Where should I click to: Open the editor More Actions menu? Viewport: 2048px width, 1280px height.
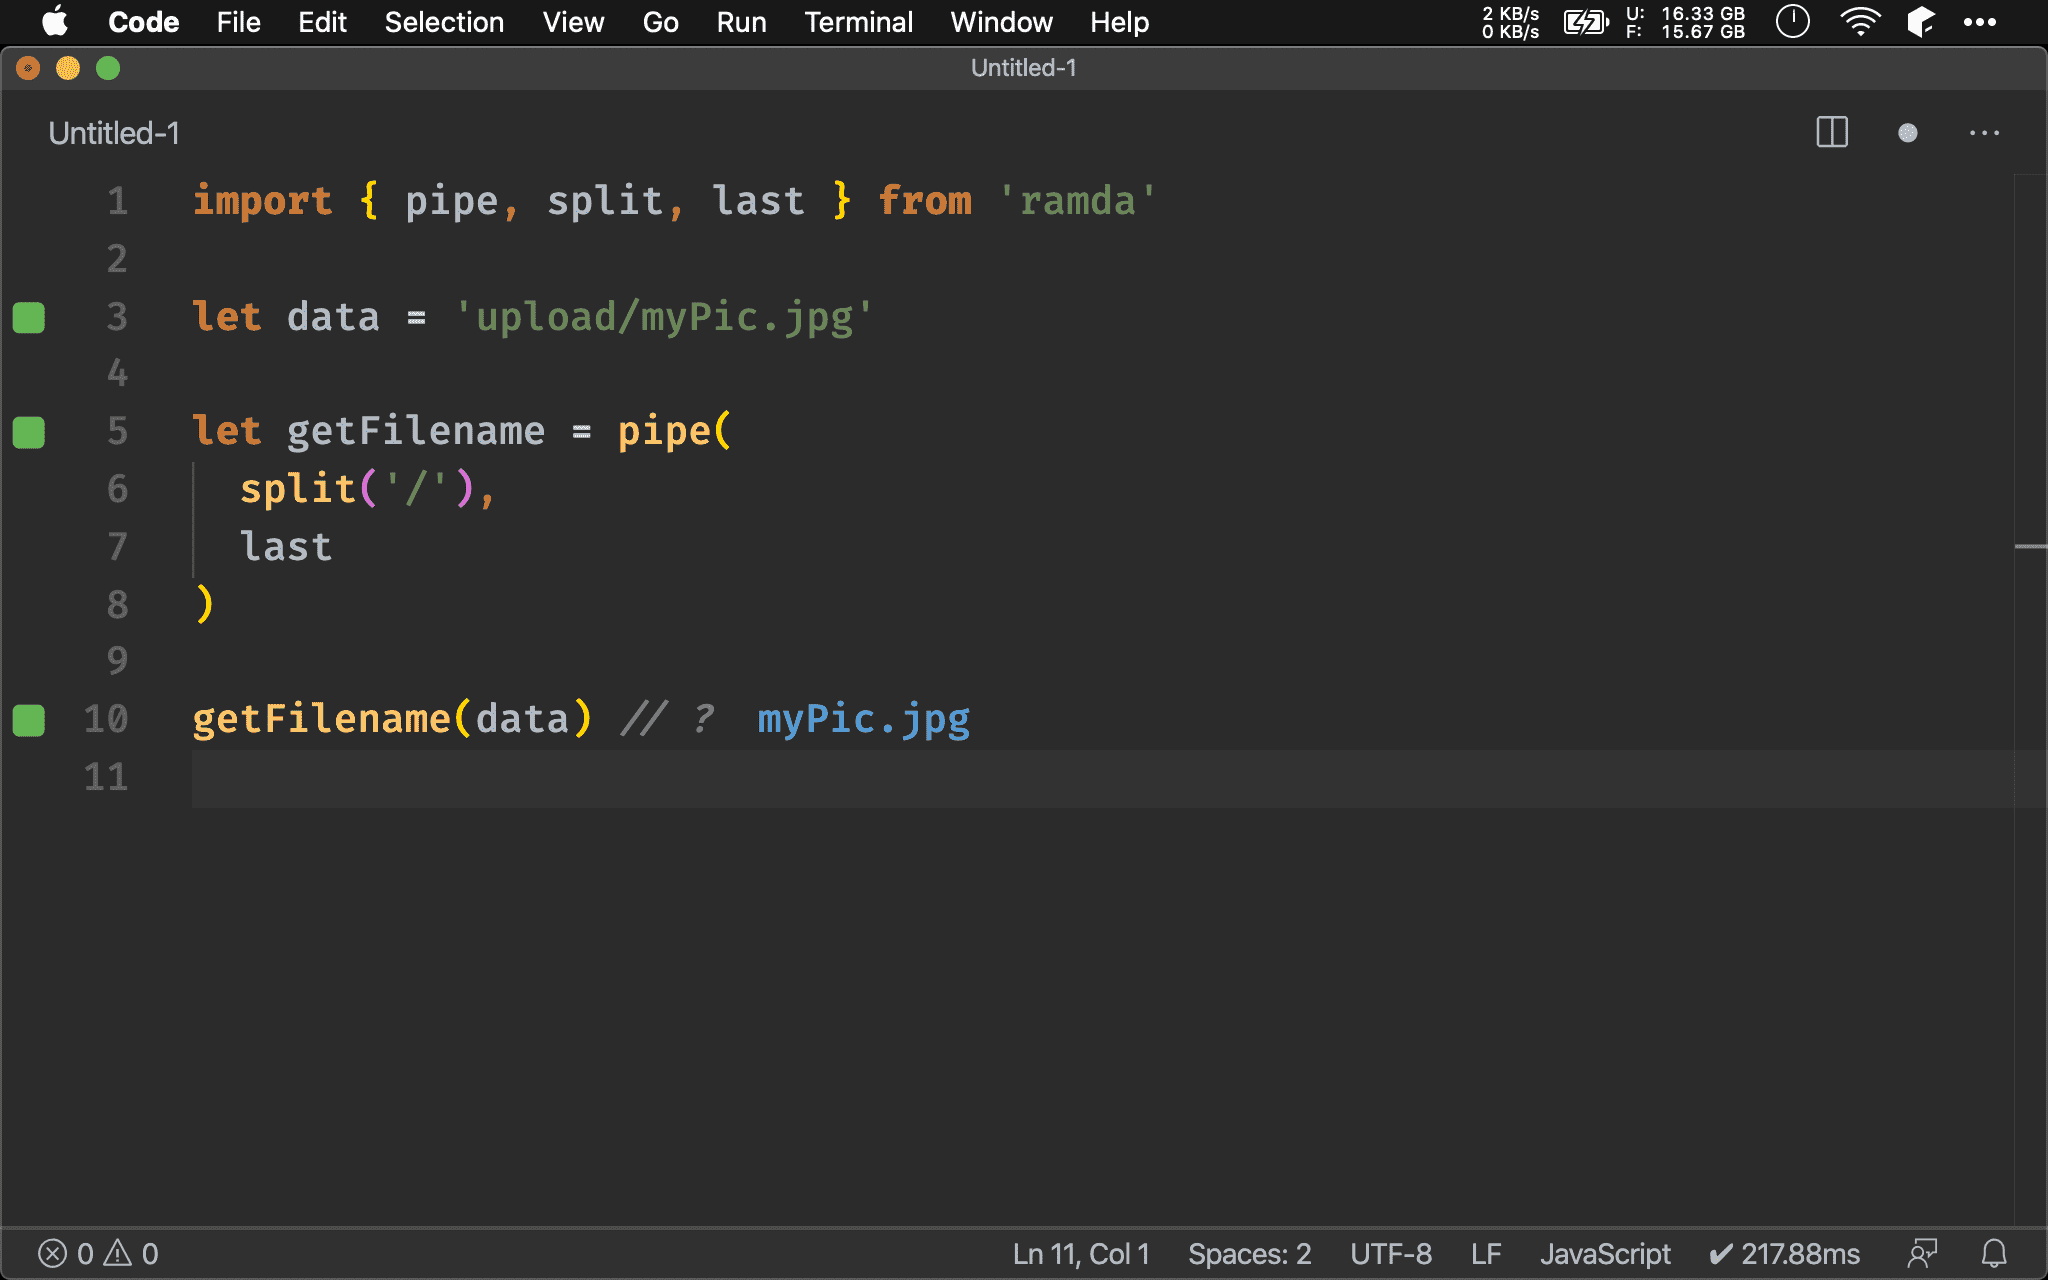[1984, 133]
